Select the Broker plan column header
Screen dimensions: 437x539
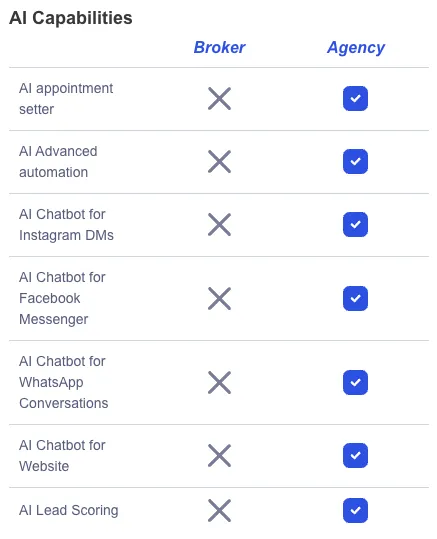pos(219,47)
